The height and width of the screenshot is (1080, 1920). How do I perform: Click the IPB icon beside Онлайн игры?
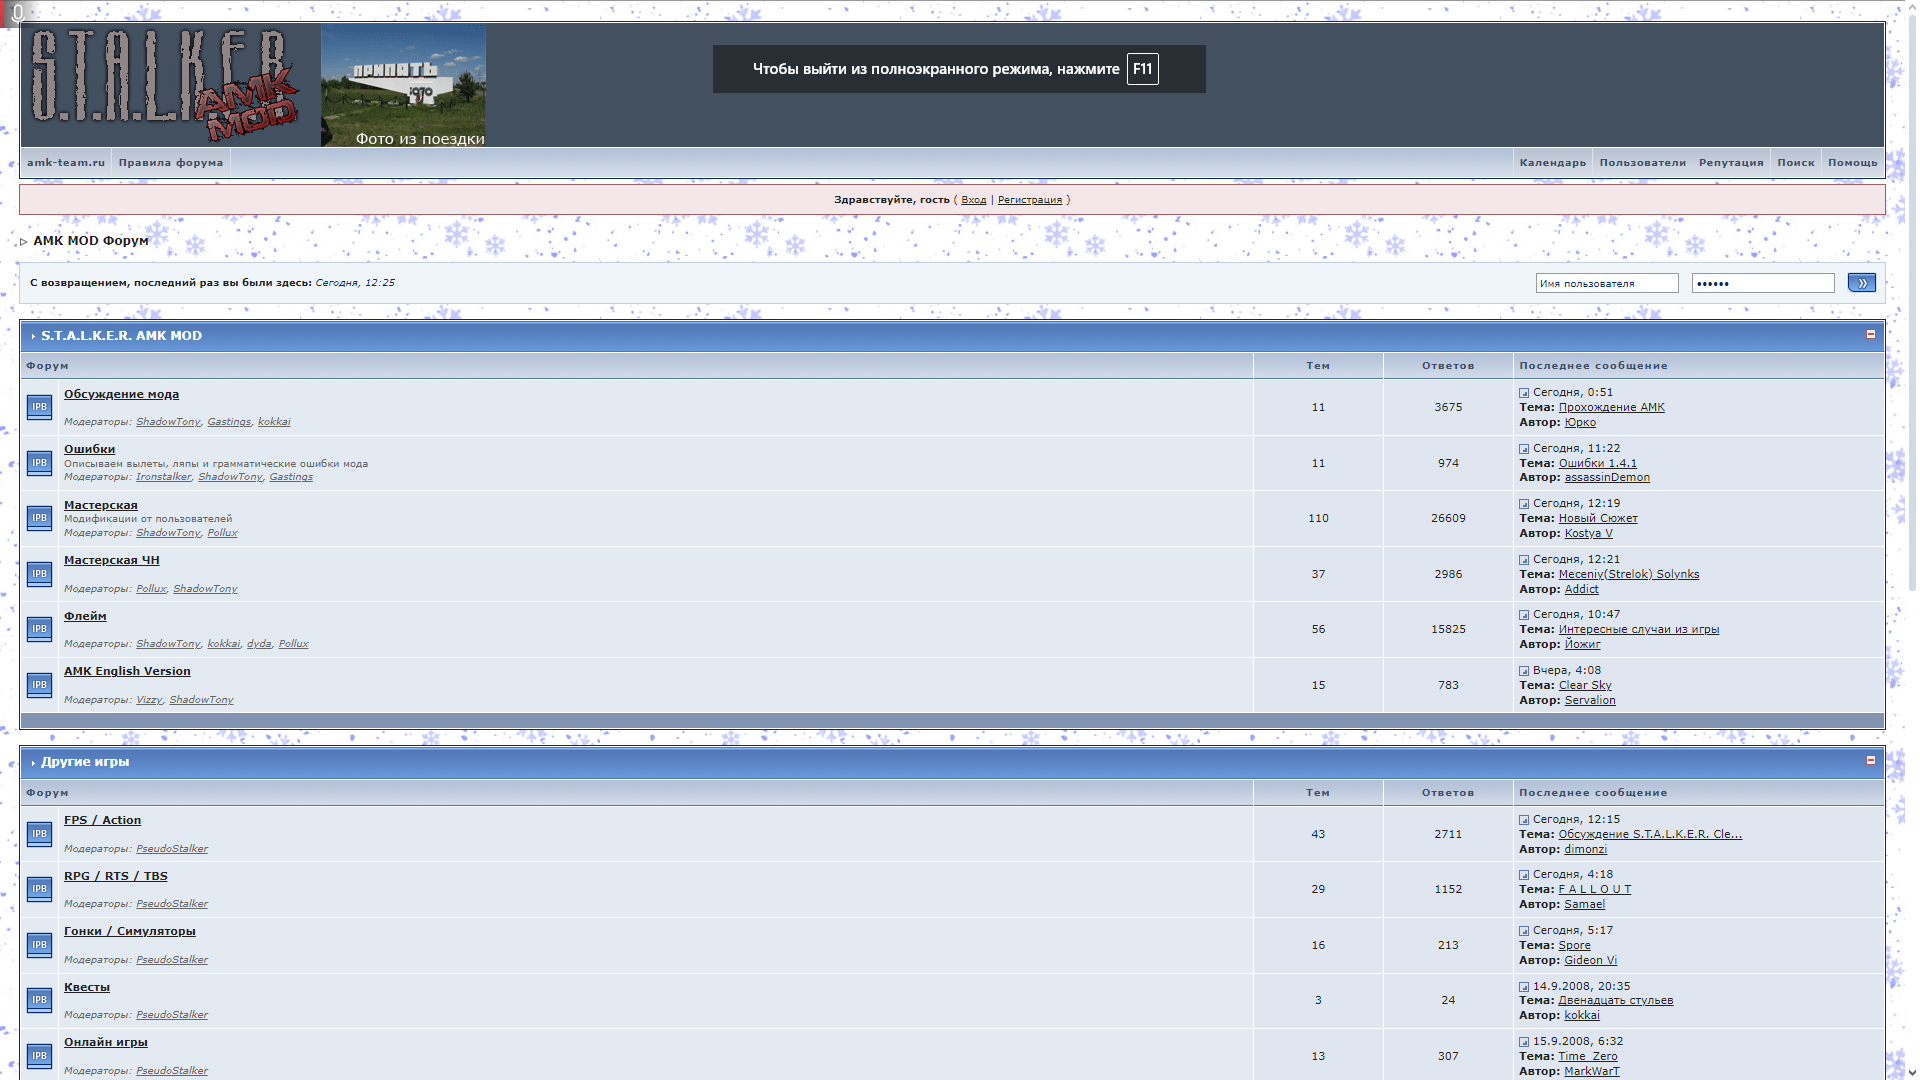(39, 1056)
